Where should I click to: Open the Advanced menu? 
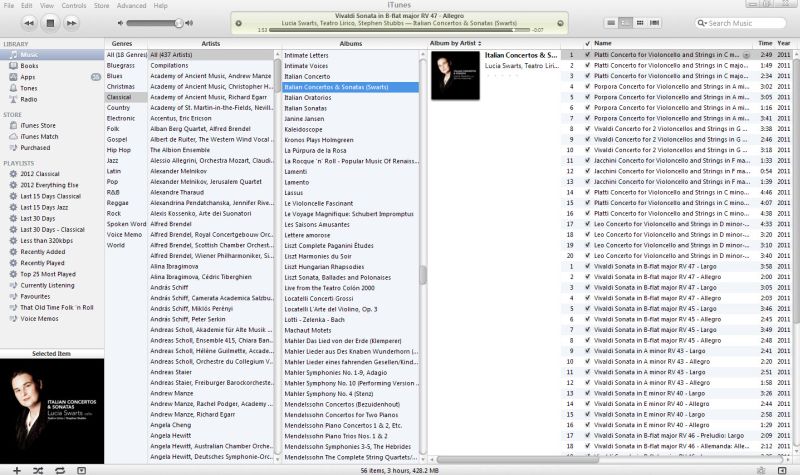click(131, 6)
